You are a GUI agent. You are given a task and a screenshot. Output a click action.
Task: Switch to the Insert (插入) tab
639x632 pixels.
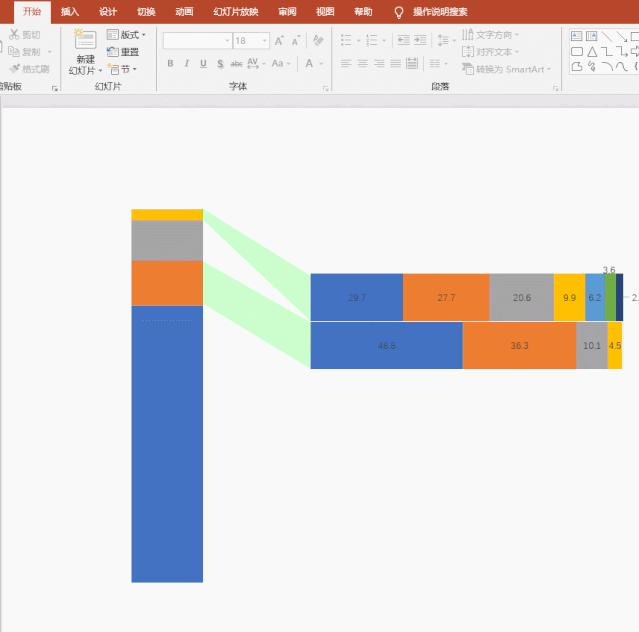pos(70,12)
